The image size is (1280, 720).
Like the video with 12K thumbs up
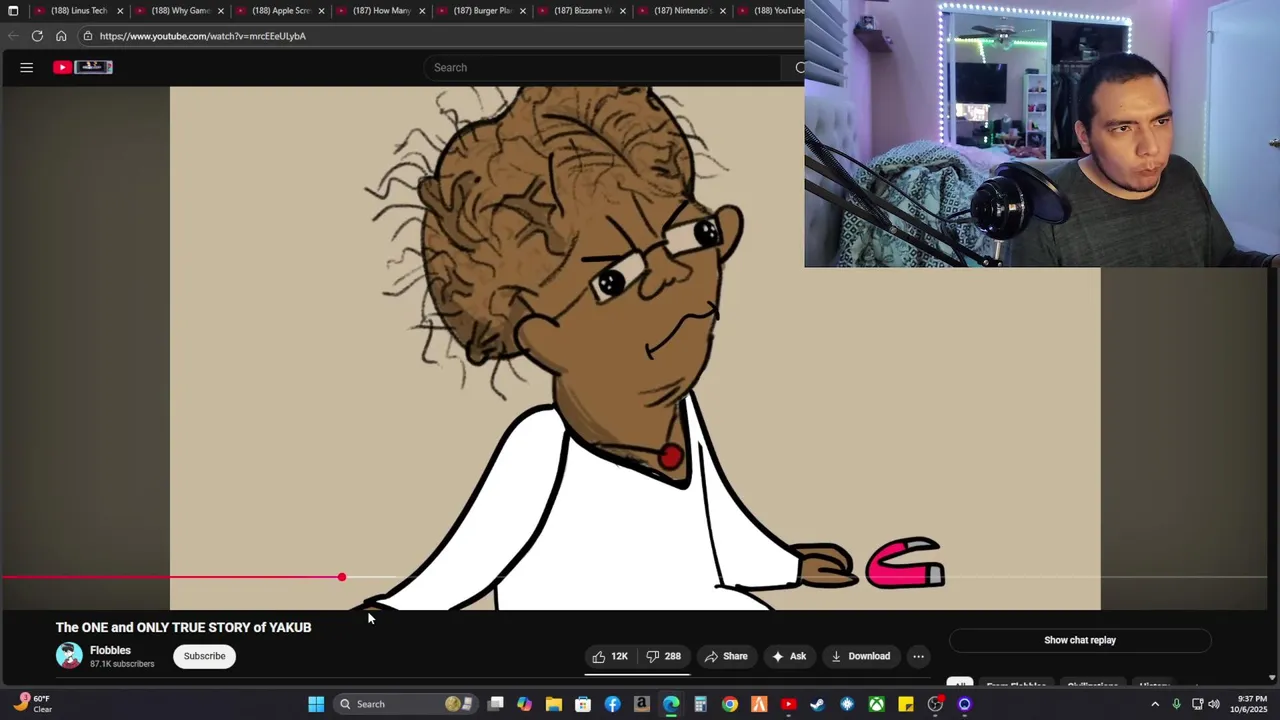click(610, 656)
